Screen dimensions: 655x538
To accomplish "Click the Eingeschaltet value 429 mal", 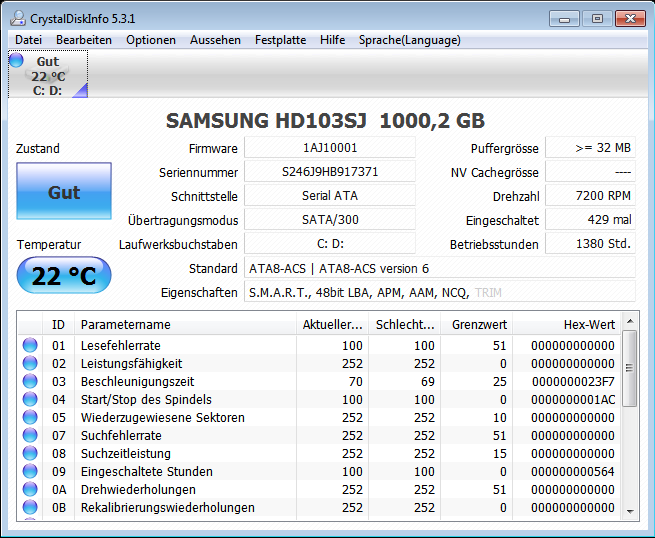I will (591, 219).
